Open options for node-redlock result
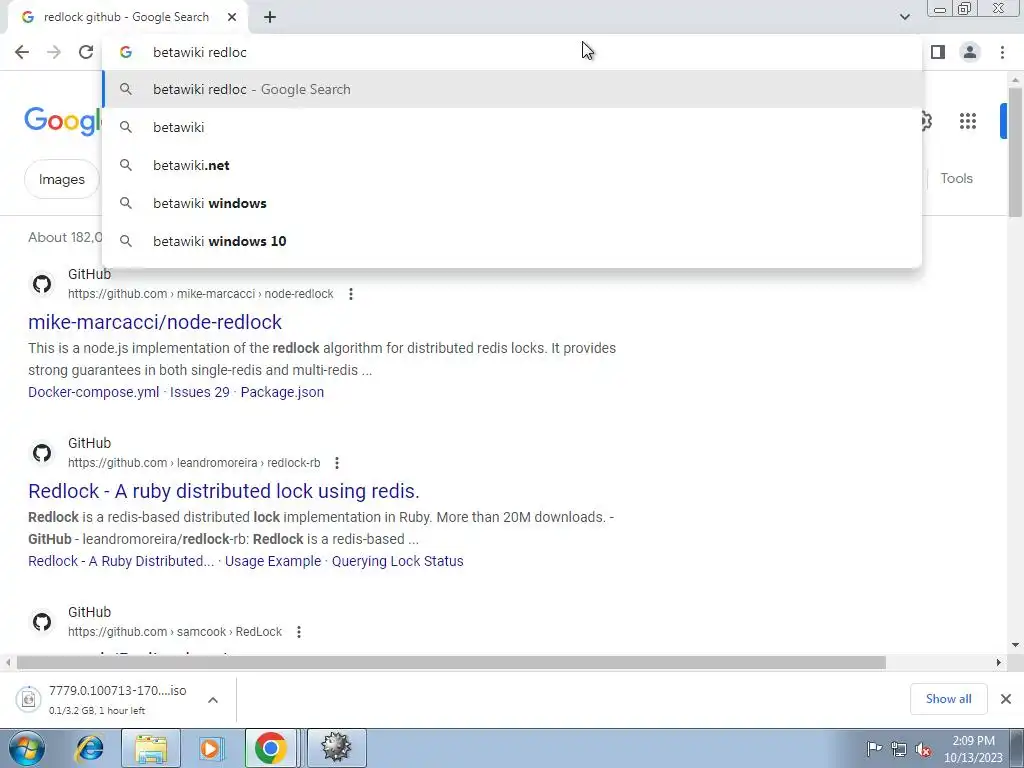This screenshot has width=1024, height=768. click(x=351, y=294)
